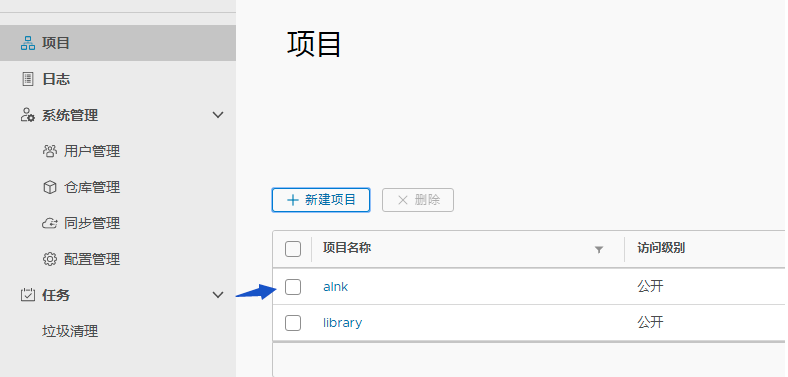Click the 同步管理 cloud icon

click(x=50, y=223)
